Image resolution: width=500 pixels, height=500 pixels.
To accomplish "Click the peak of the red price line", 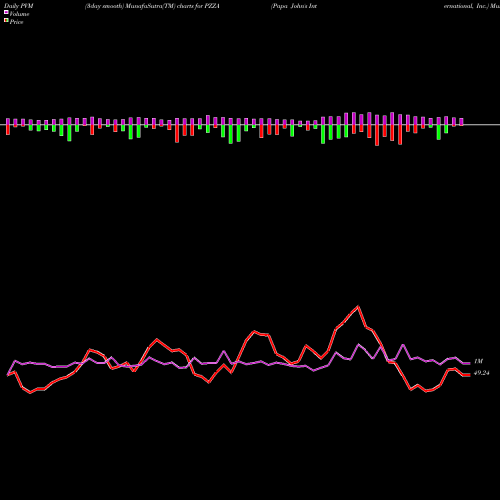I will coord(358,306).
